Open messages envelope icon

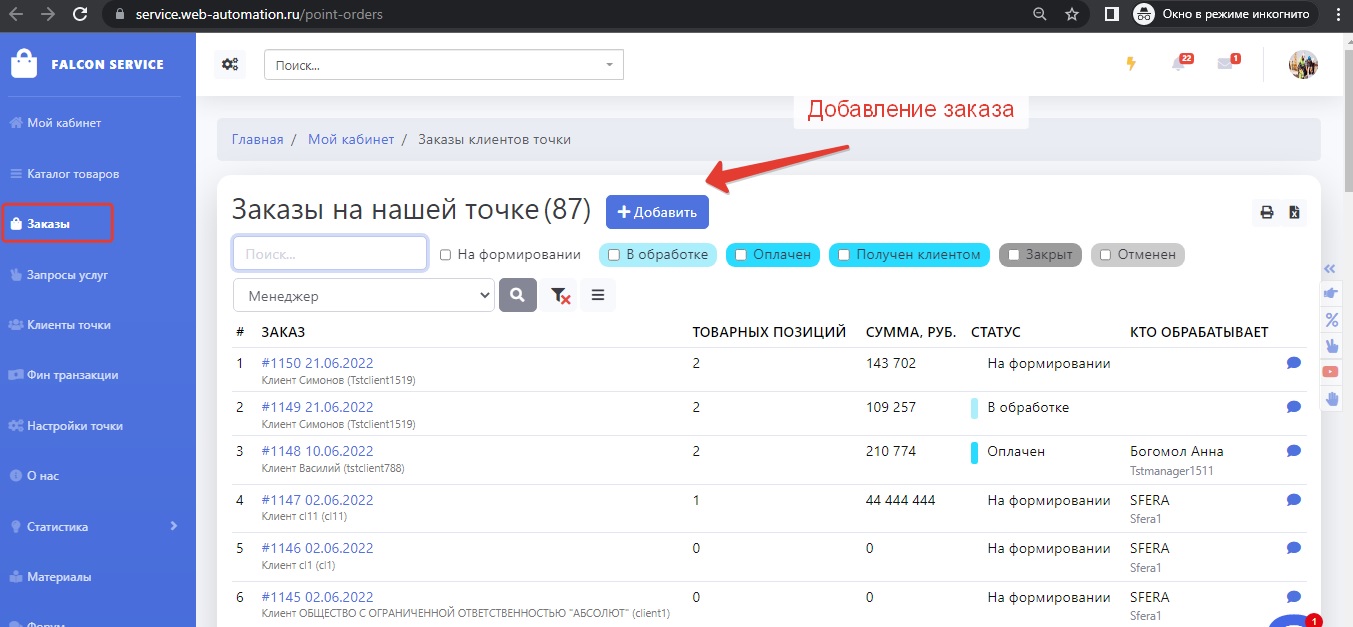[1225, 64]
